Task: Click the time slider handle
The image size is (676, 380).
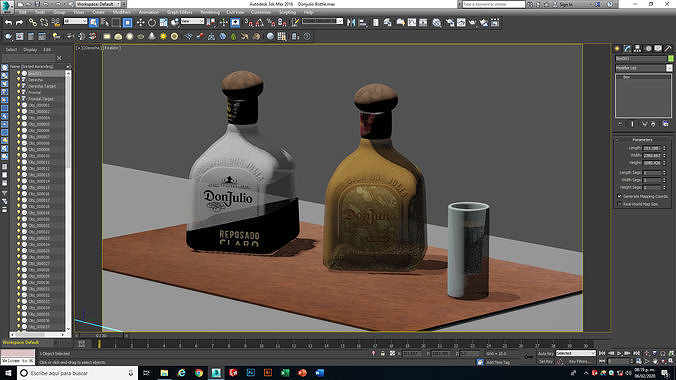Action: [101, 335]
